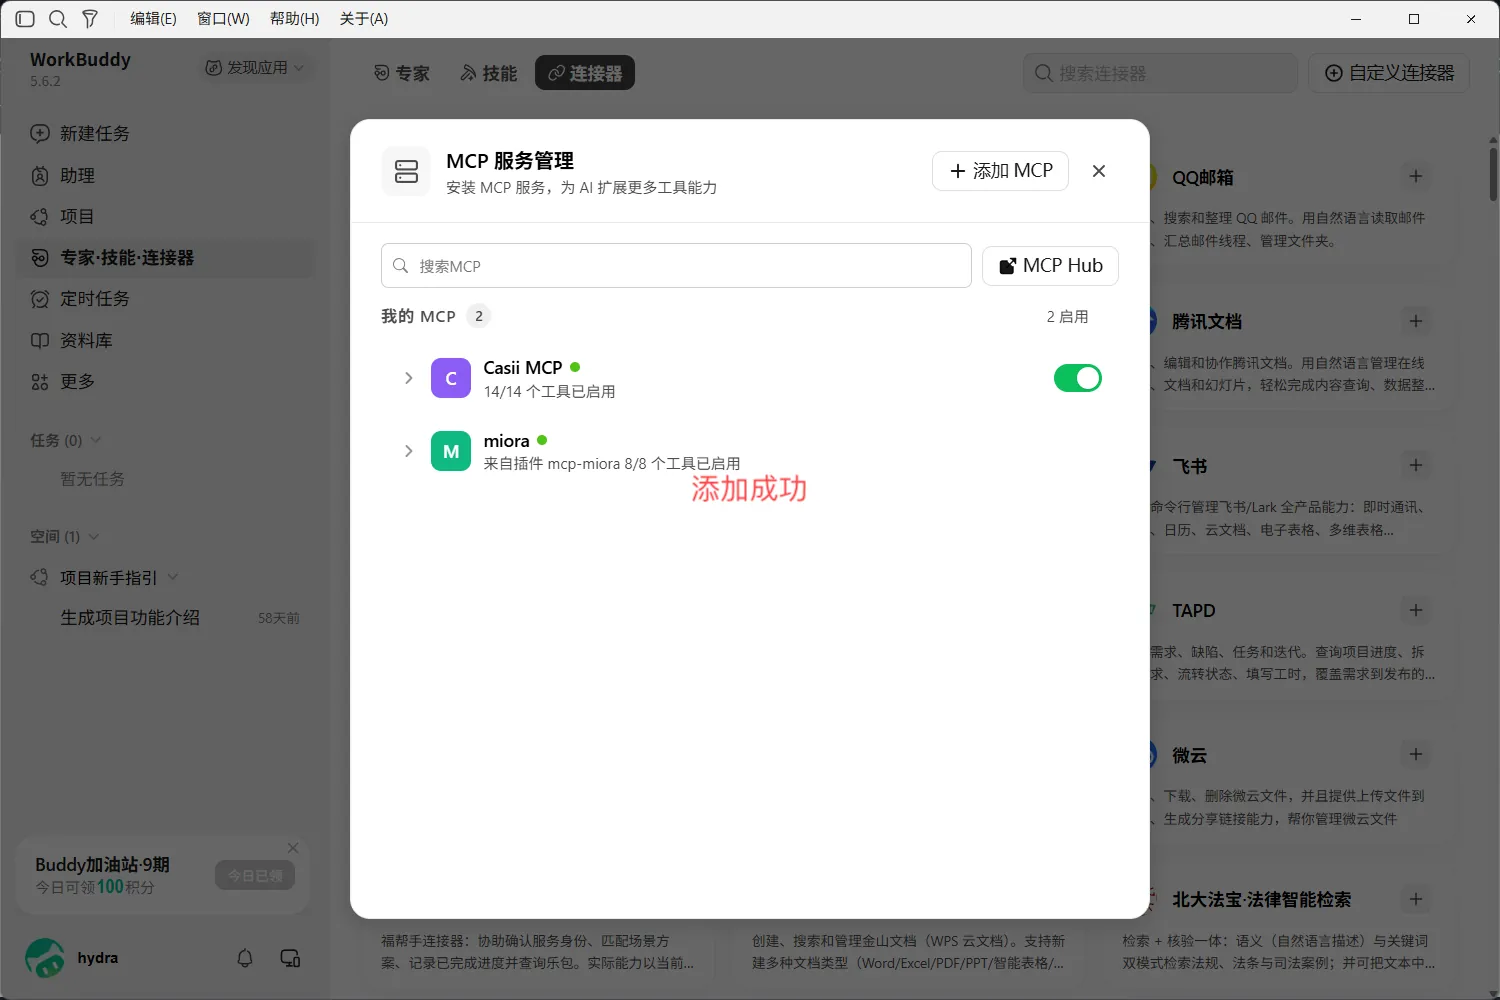Add the 飞书 connector with plus
Image resolution: width=1500 pixels, height=1000 pixels.
pyautogui.click(x=1416, y=465)
